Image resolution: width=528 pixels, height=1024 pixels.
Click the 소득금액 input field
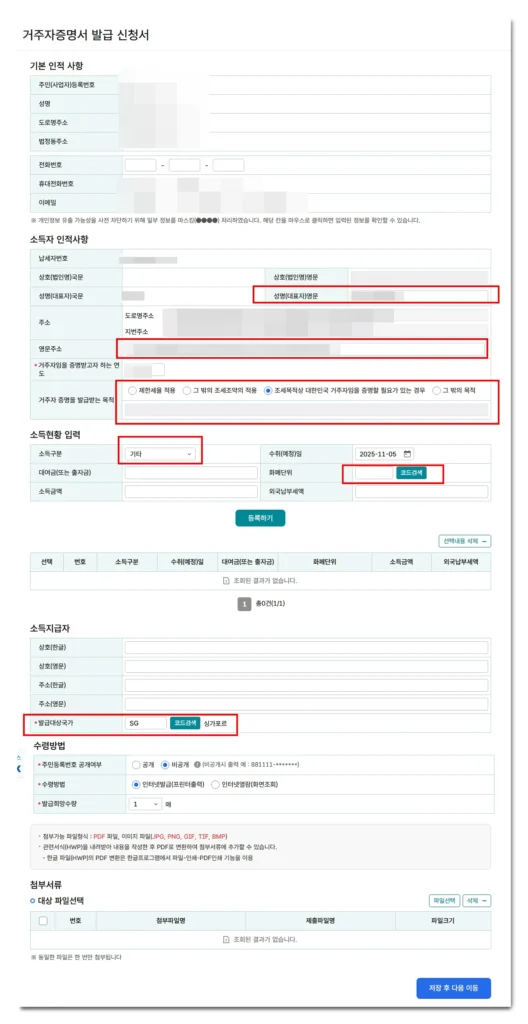191,492
